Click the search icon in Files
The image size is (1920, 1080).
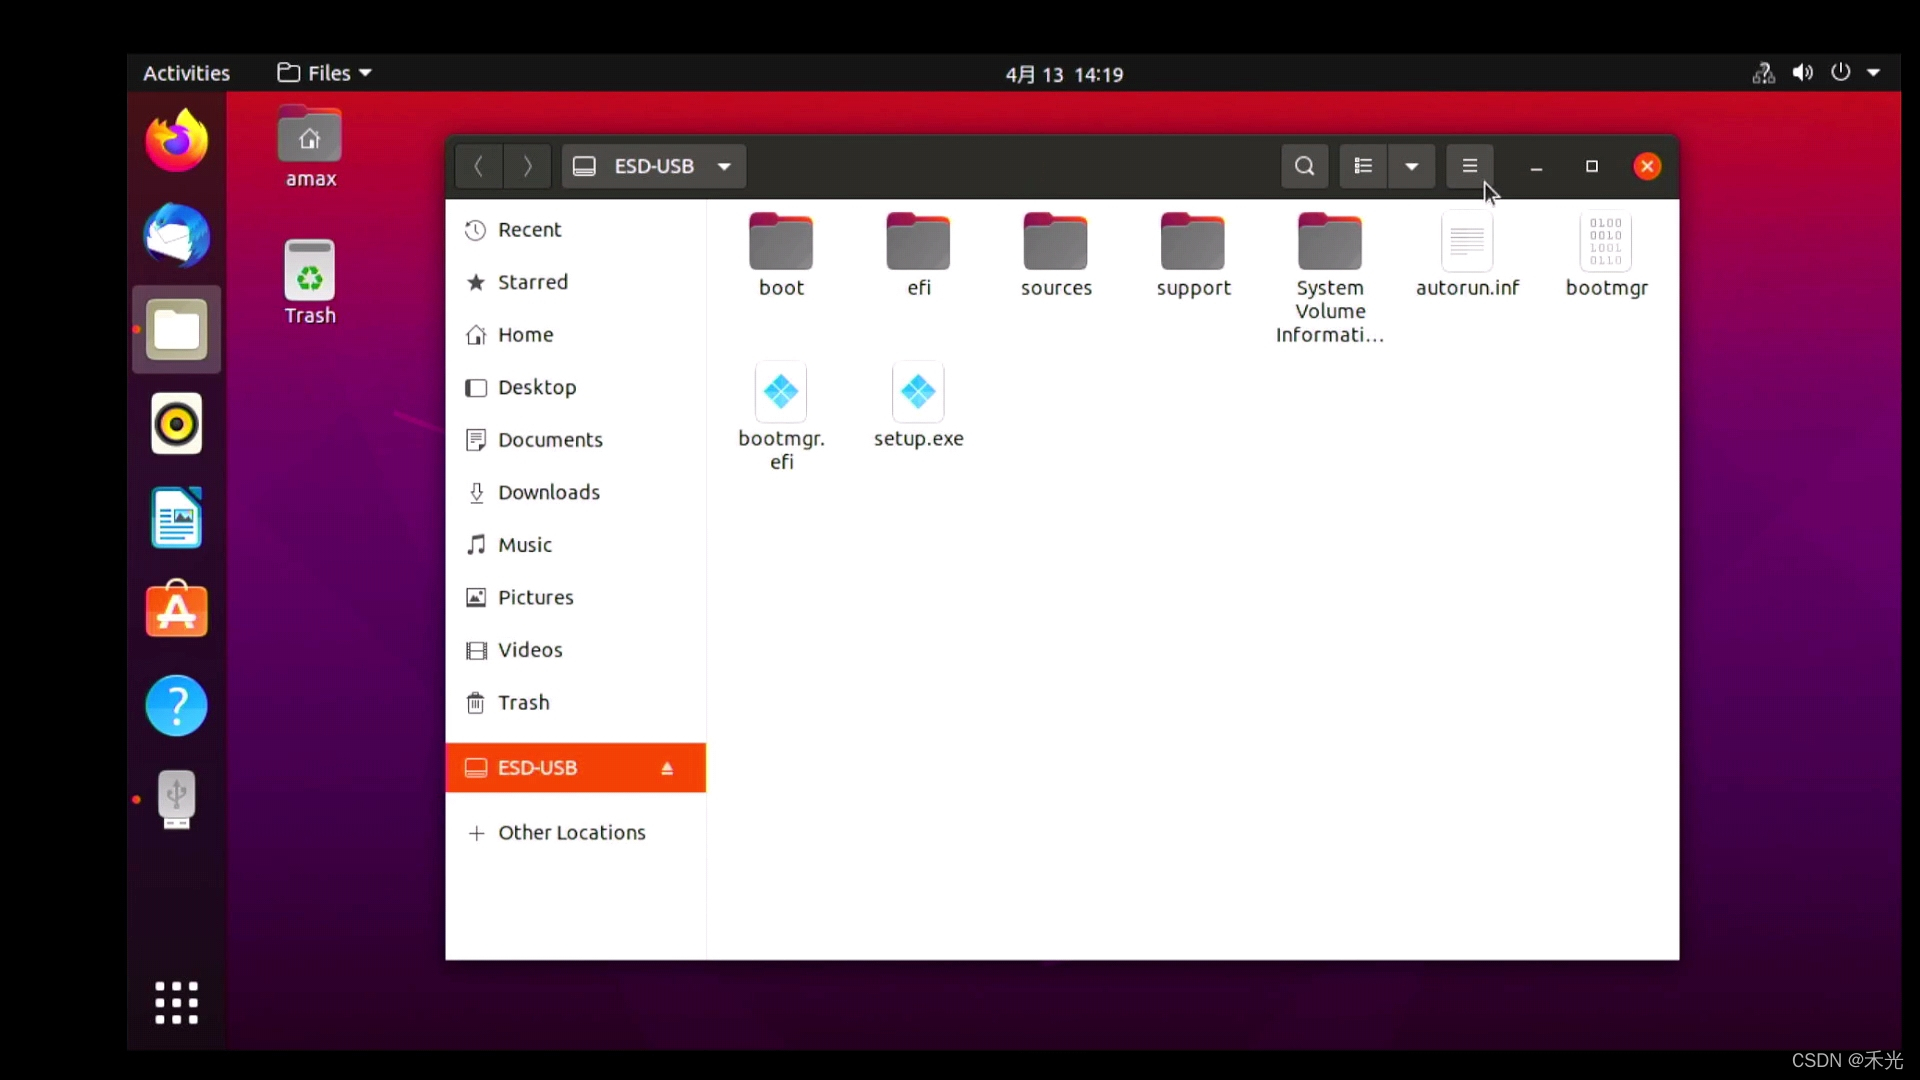click(1303, 165)
